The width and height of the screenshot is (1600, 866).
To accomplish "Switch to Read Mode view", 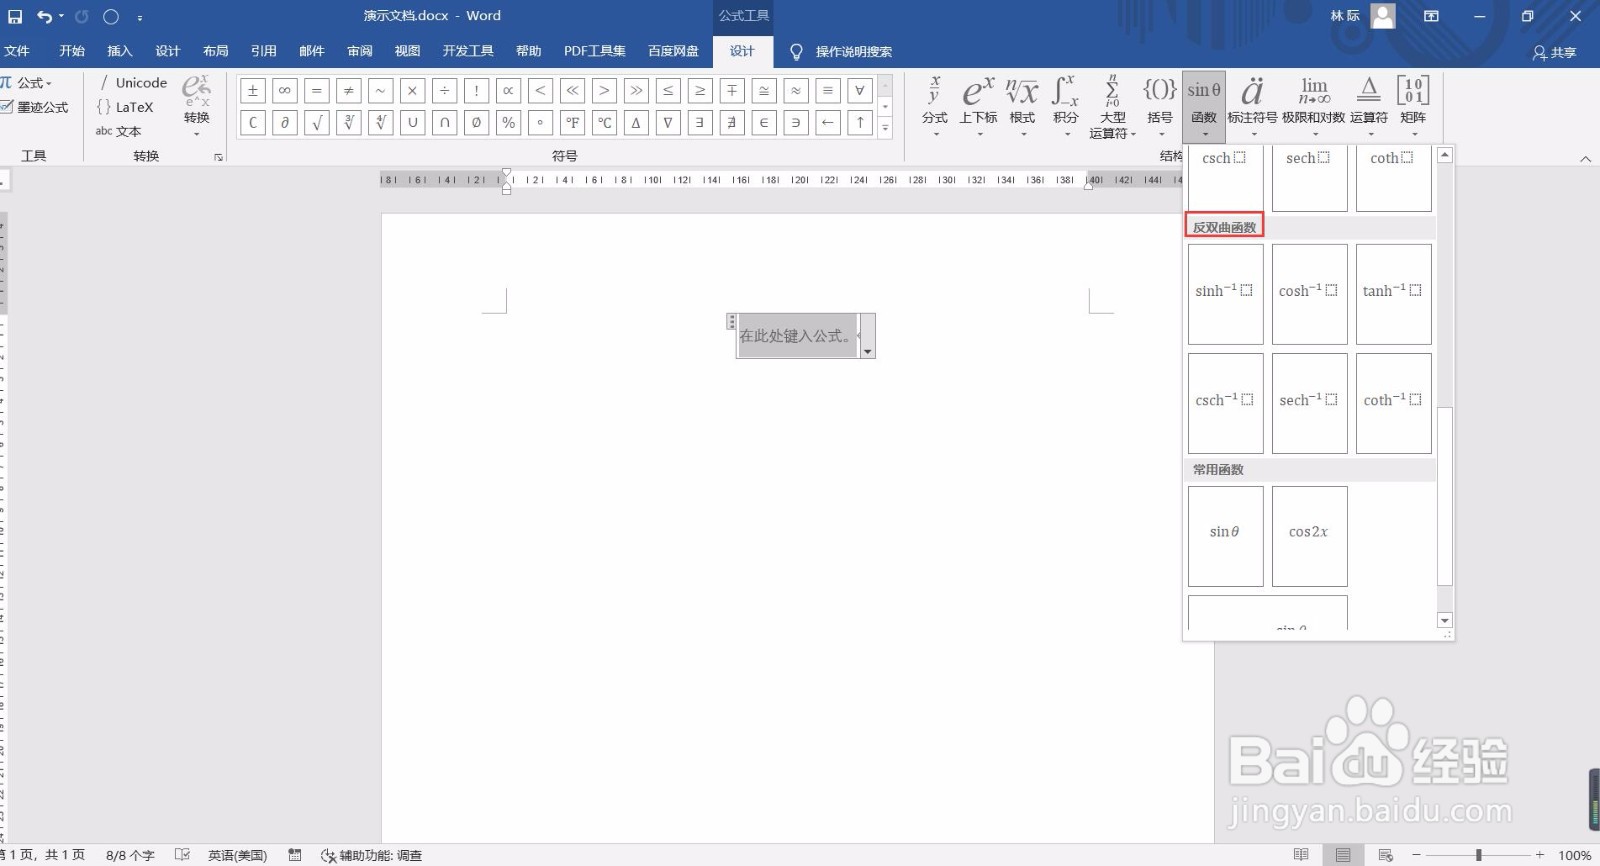I will pyautogui.click(x=1301, y=855).
